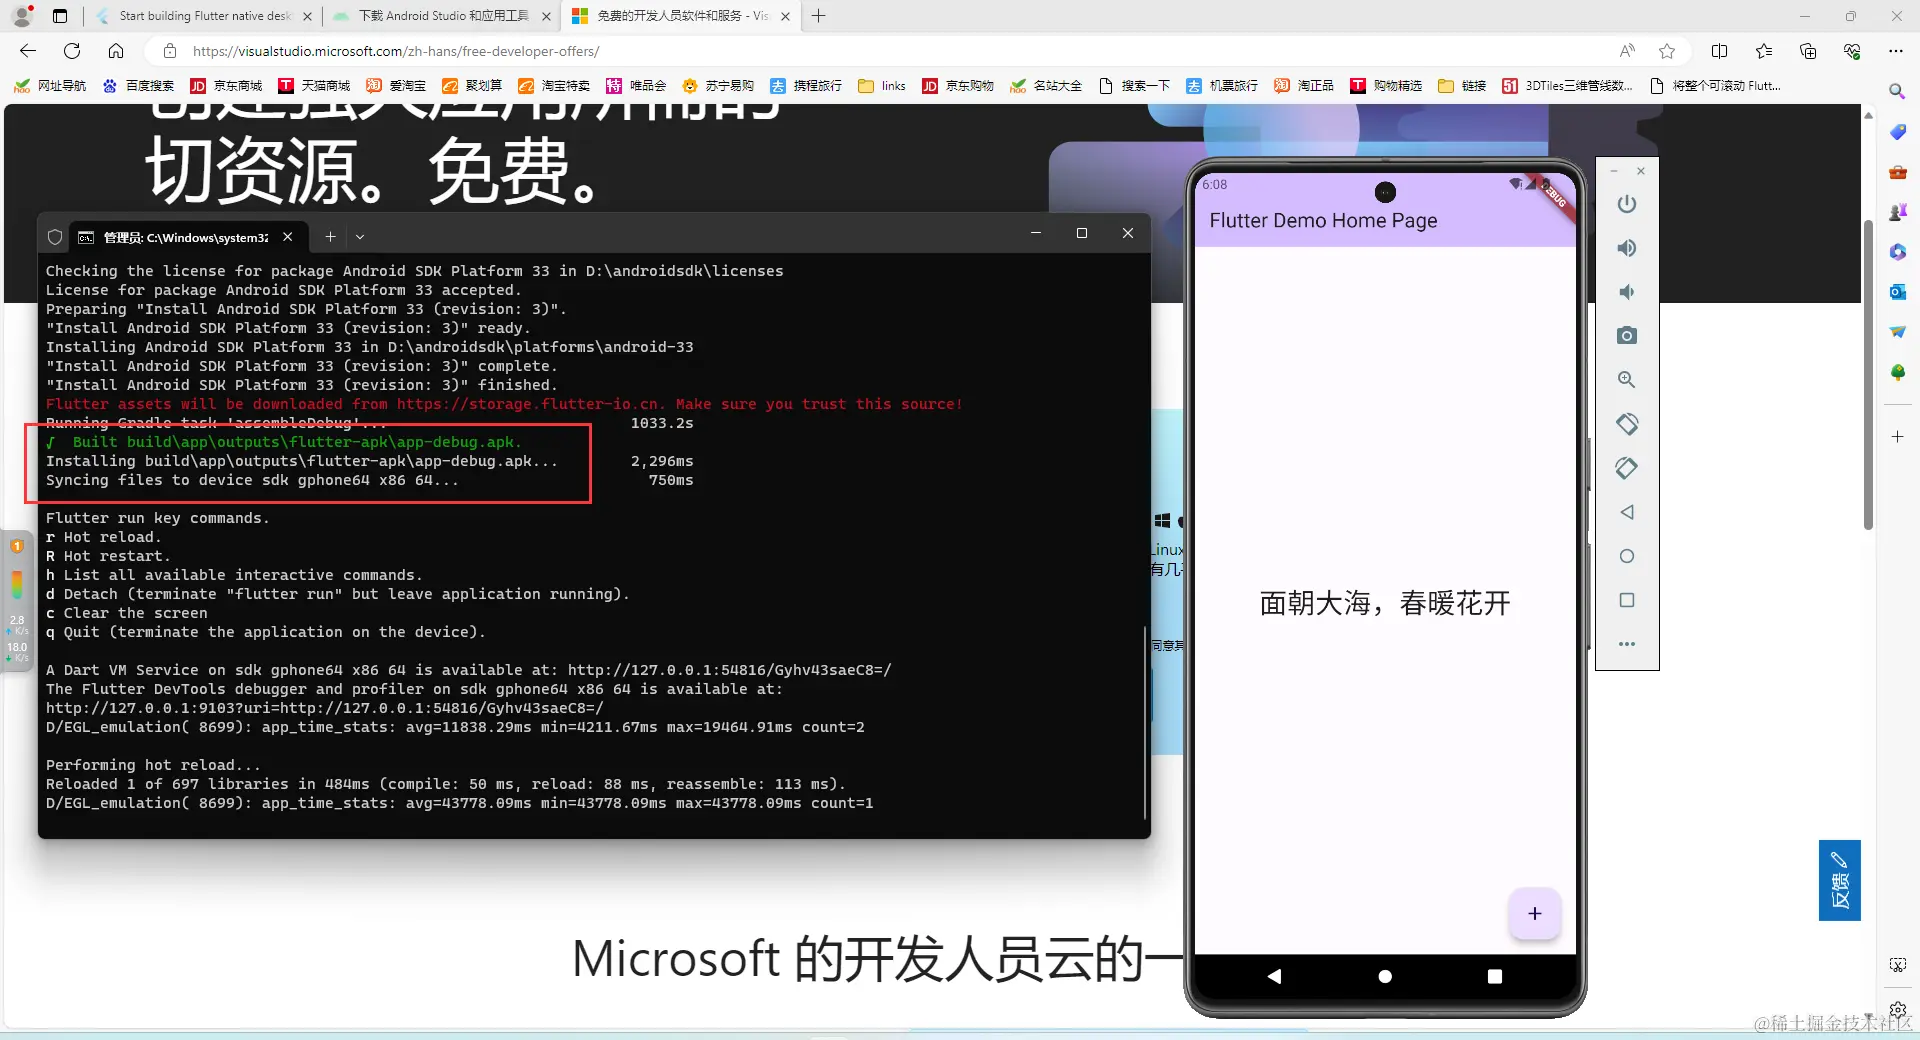1920x1040 pixels.
Task: Open the 携程旅行 bookmark
Action: 806,86
